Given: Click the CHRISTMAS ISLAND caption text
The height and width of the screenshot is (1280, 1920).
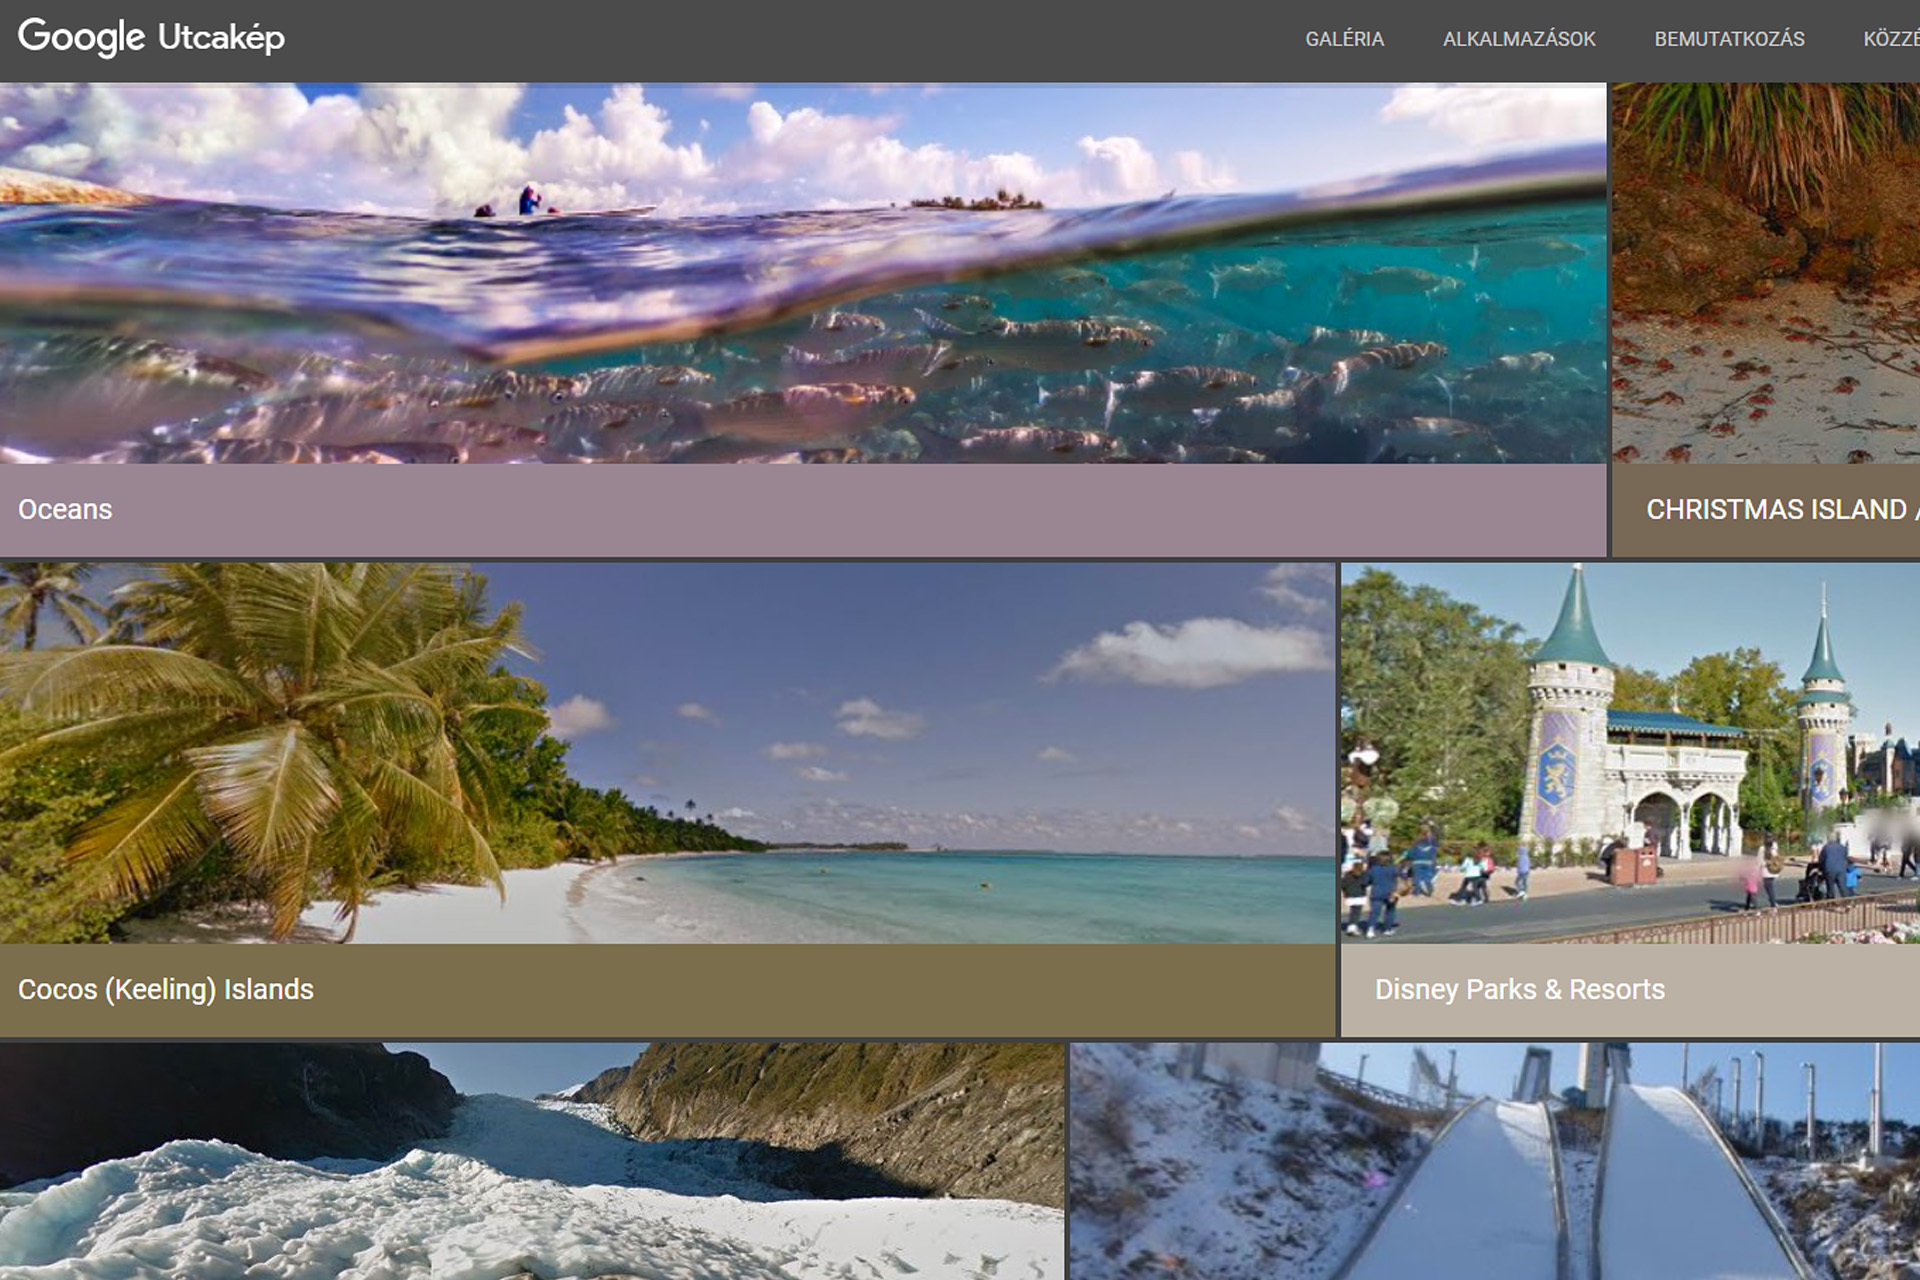Looking at the screenshot, I should coord(1776,509).
